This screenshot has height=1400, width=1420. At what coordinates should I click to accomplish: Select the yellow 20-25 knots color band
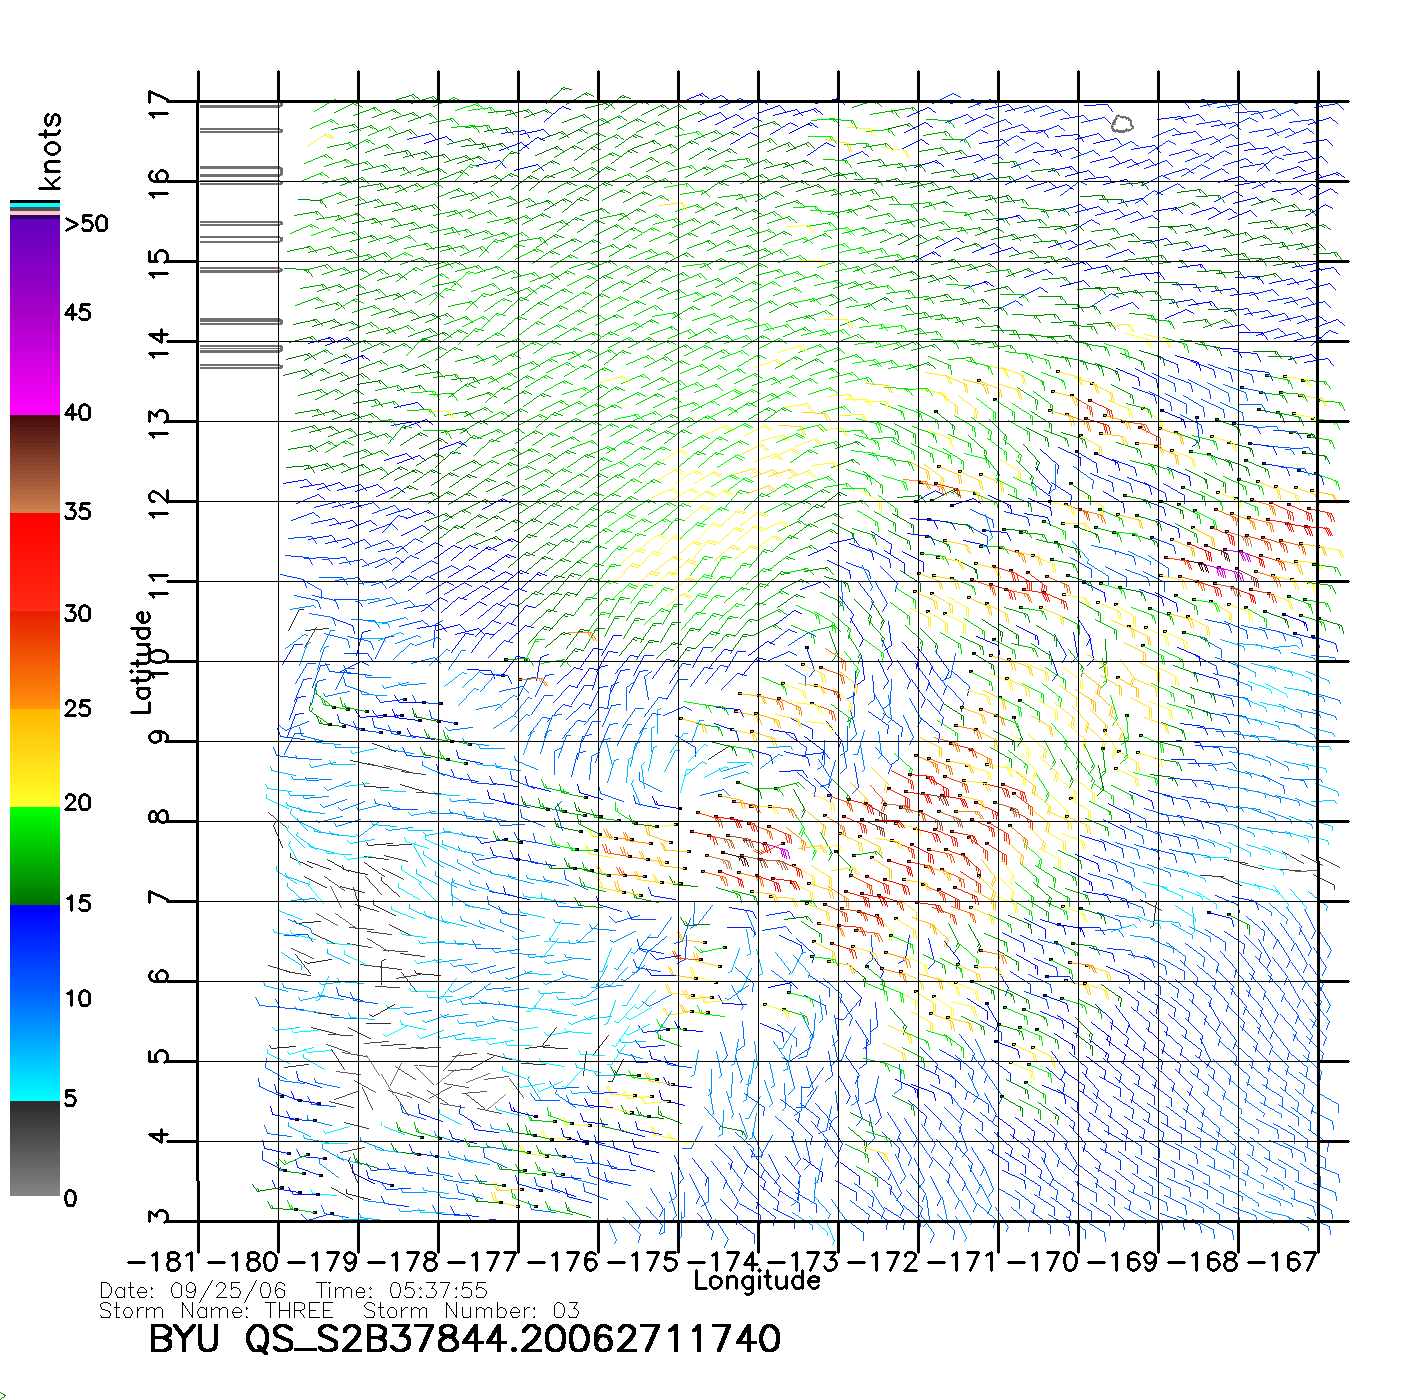click(34, 757)
